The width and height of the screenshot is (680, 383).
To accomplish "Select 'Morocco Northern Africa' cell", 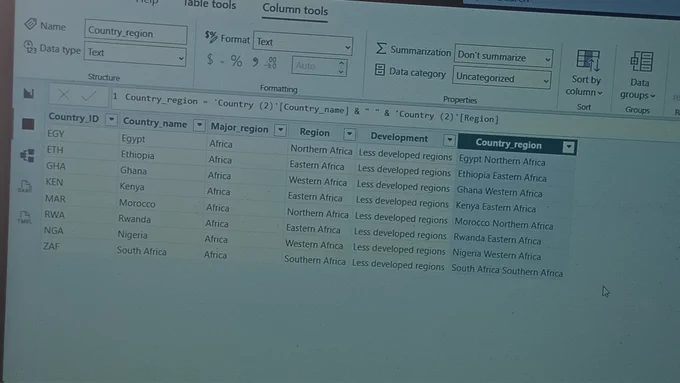I will 504,224.
